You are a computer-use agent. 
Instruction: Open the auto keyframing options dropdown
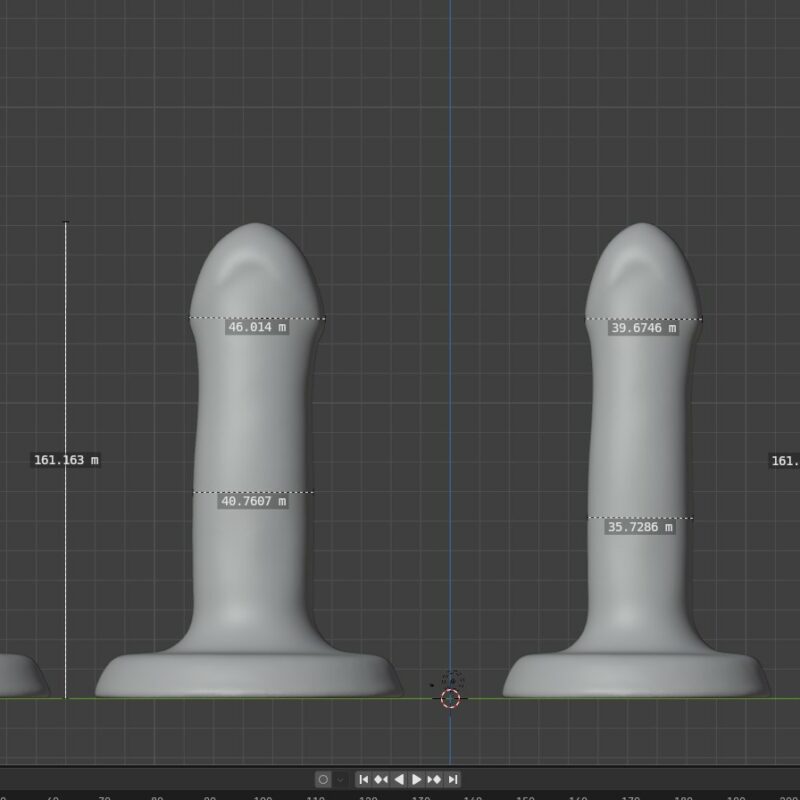click(x=340, y=779)
